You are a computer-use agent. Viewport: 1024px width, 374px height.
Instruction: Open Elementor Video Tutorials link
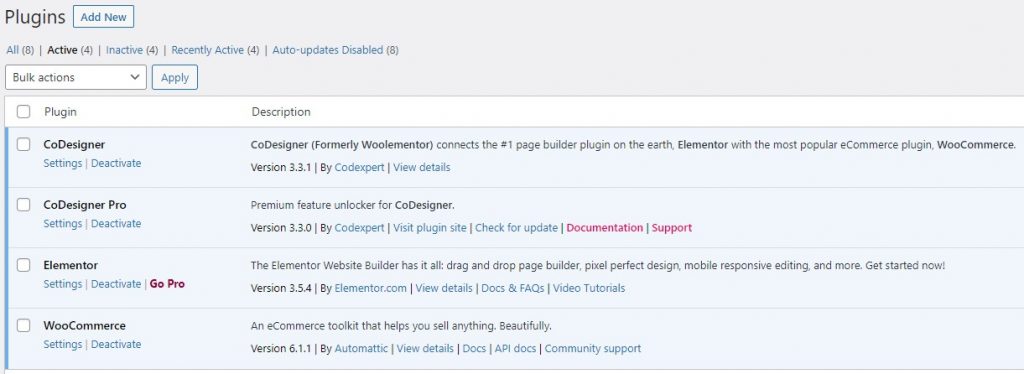589,288
